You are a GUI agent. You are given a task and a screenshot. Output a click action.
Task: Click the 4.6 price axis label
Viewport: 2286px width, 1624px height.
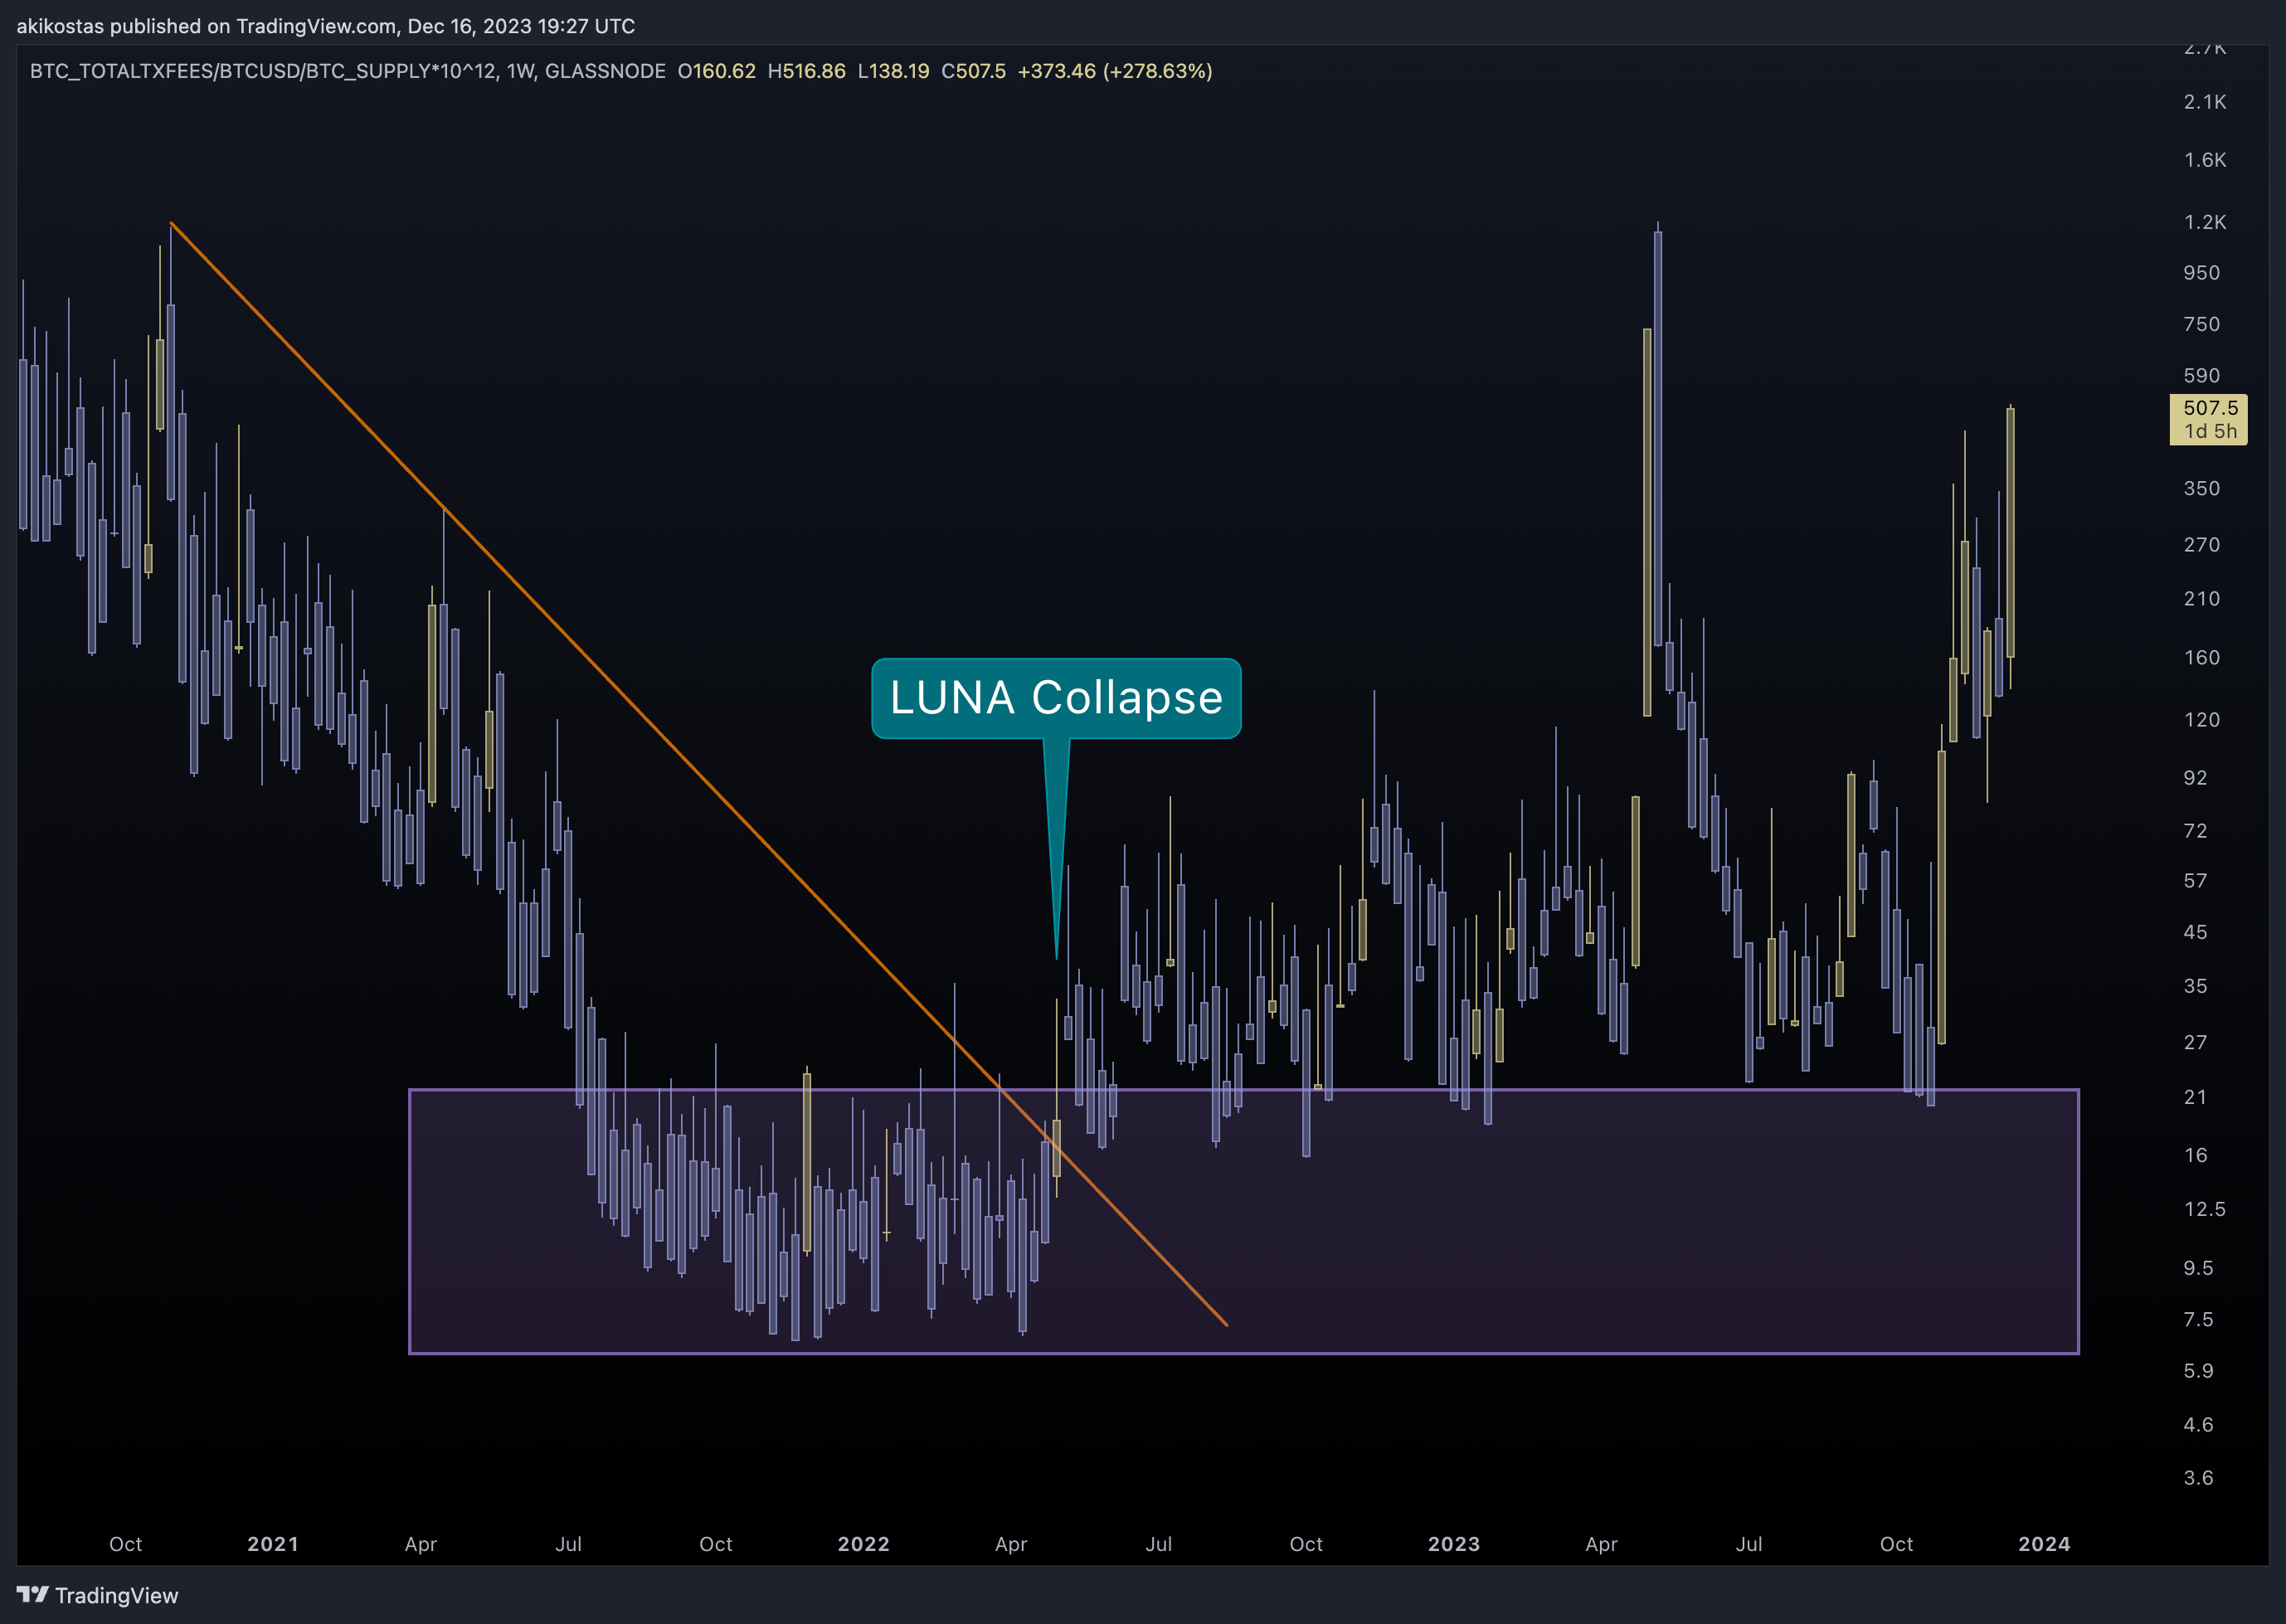click(2198, 1425)
